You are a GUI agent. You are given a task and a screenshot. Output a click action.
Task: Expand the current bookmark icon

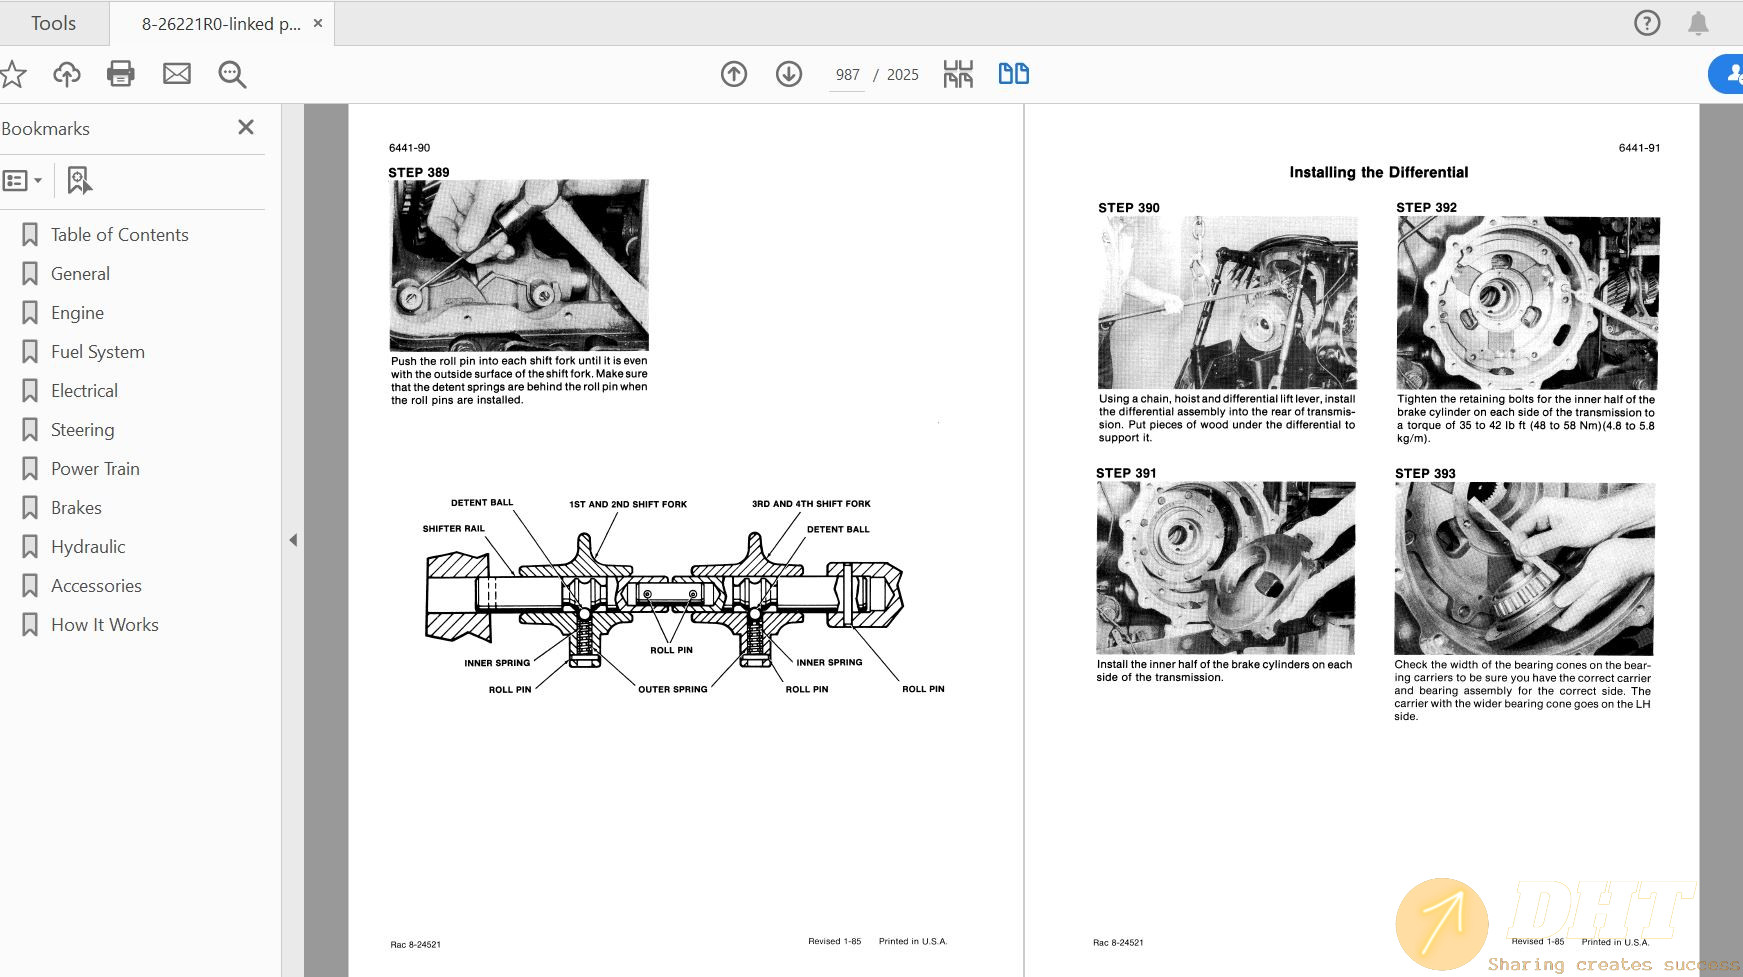click(79, 180)
